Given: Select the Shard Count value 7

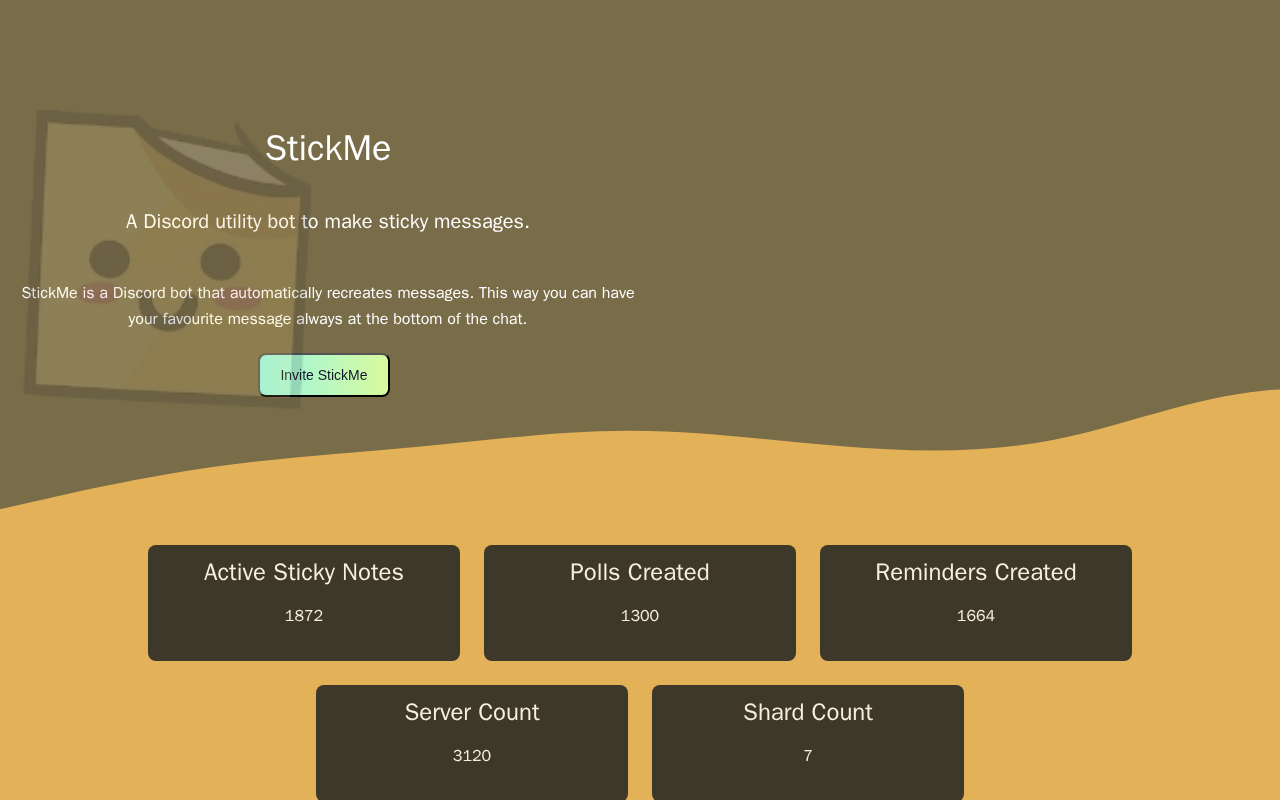Looking at the screenshot, I should point(808,756).
